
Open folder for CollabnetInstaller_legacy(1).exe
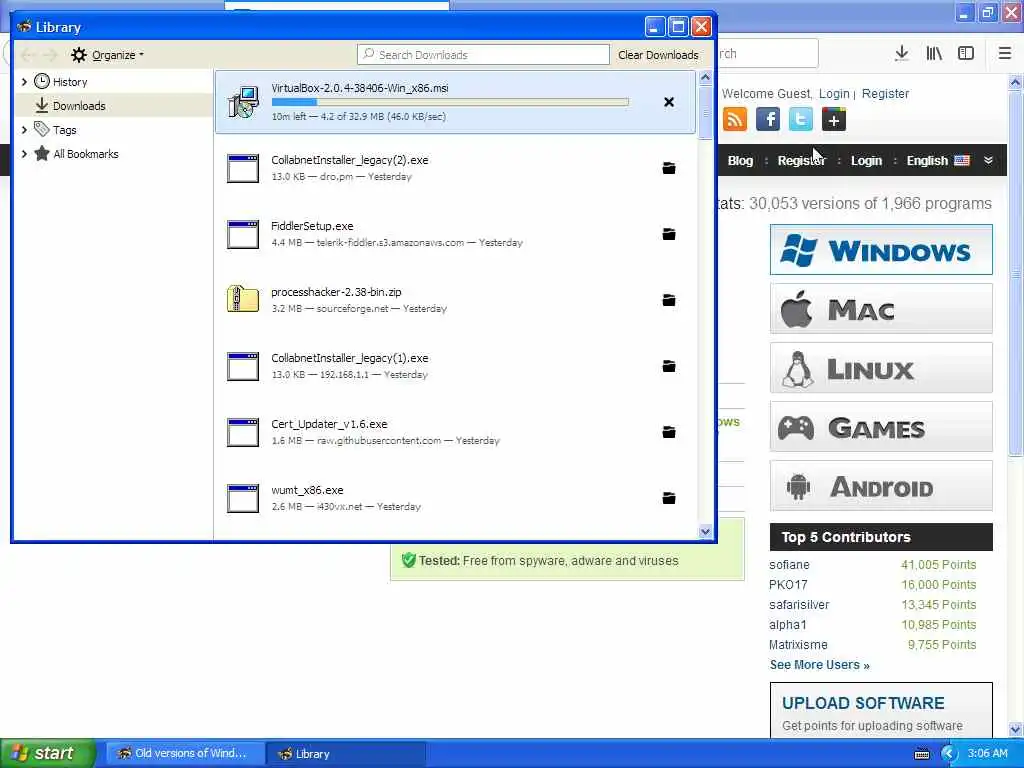(669, 366)
